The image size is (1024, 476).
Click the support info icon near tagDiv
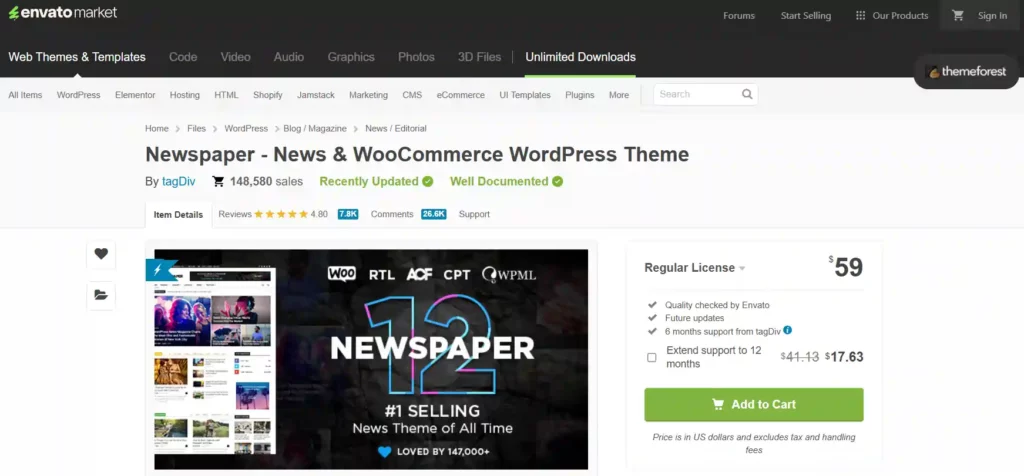coord(788,330)
